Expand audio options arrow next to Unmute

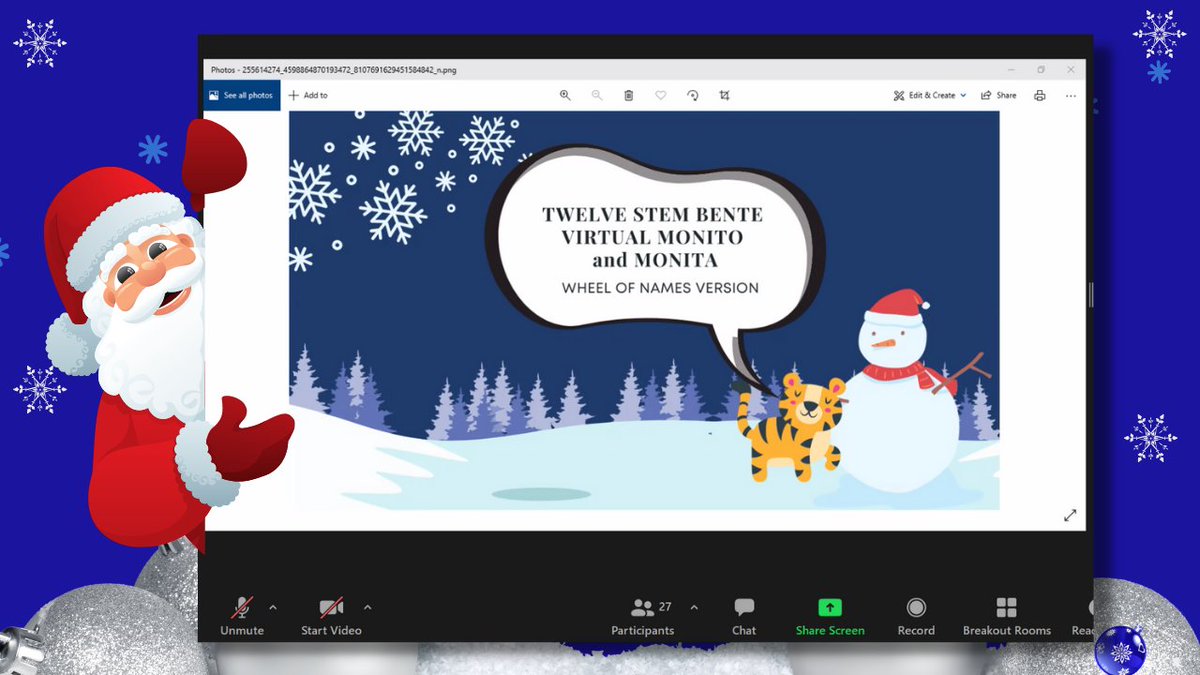point(273,607)
